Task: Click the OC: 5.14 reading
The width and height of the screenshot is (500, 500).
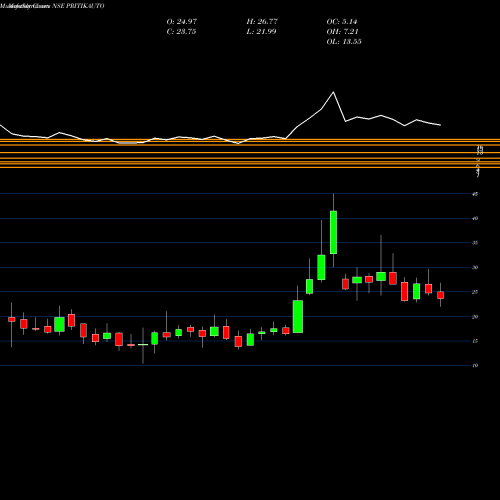Action: pos(342,22)
